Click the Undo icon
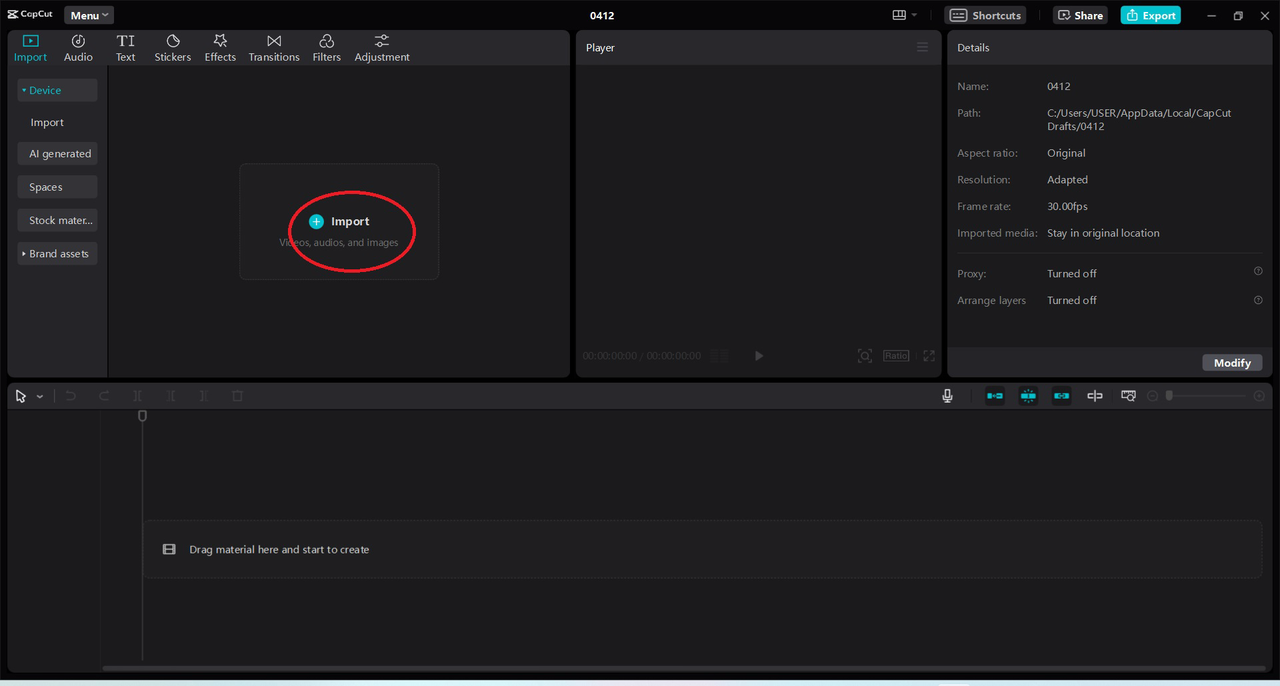 pos(71,396)
